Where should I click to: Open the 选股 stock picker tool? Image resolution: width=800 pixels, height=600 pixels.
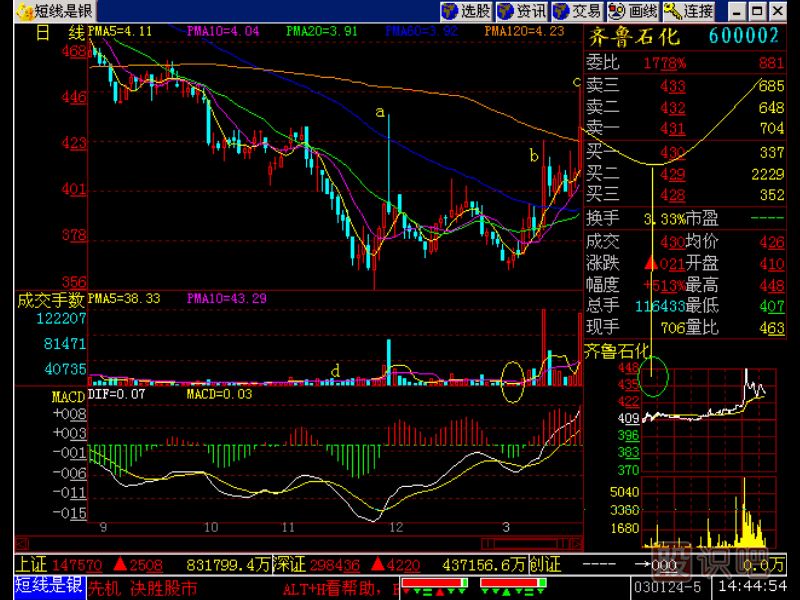click(467, 11)
